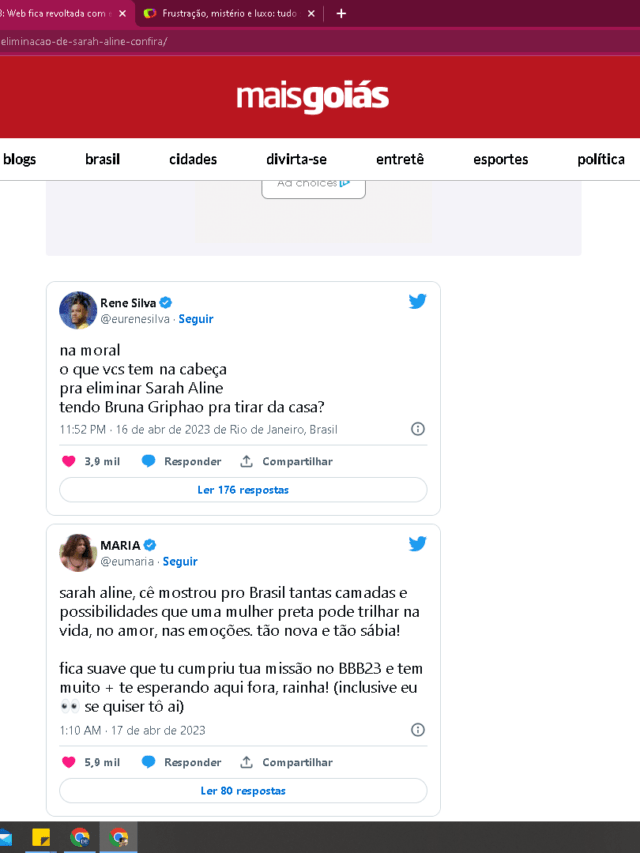Like Rene Silva's tweet with heart icon
This screenshot has height=853, width=640.
(69, 461)
